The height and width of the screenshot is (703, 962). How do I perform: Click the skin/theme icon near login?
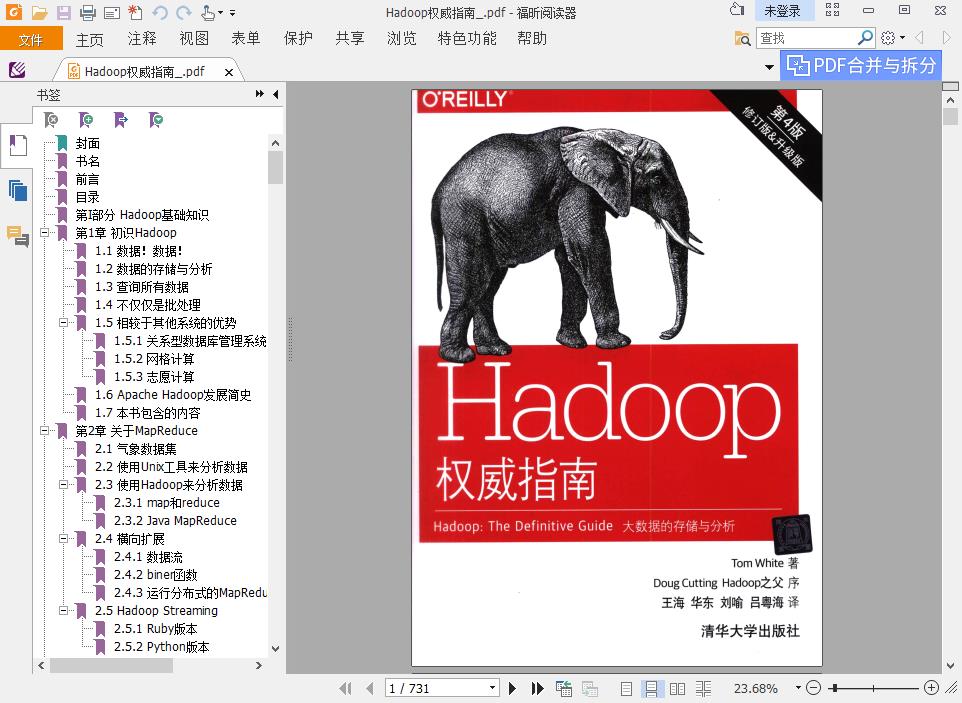(737, 9)
